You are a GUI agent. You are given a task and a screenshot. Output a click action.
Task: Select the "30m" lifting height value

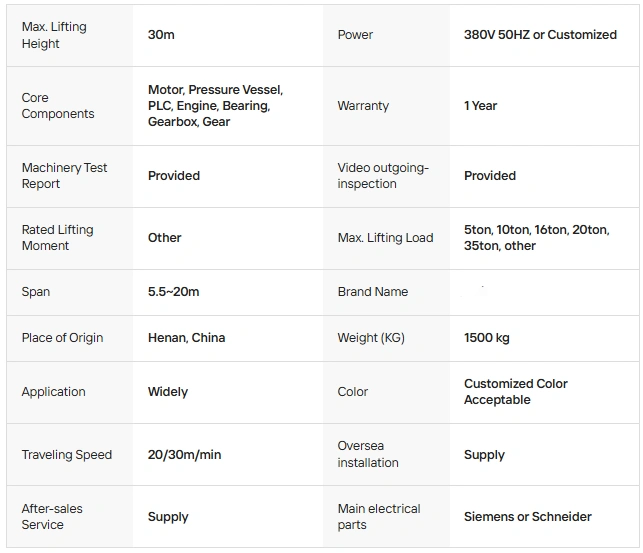[161, 35]
